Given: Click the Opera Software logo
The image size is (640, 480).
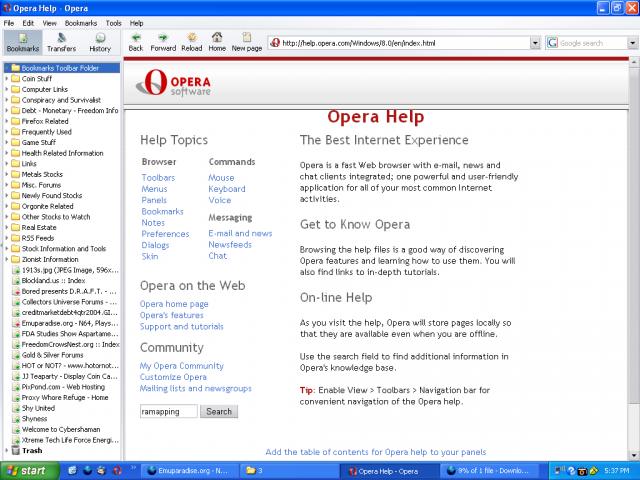Looking at the screenshot, I should coord(173,83).
